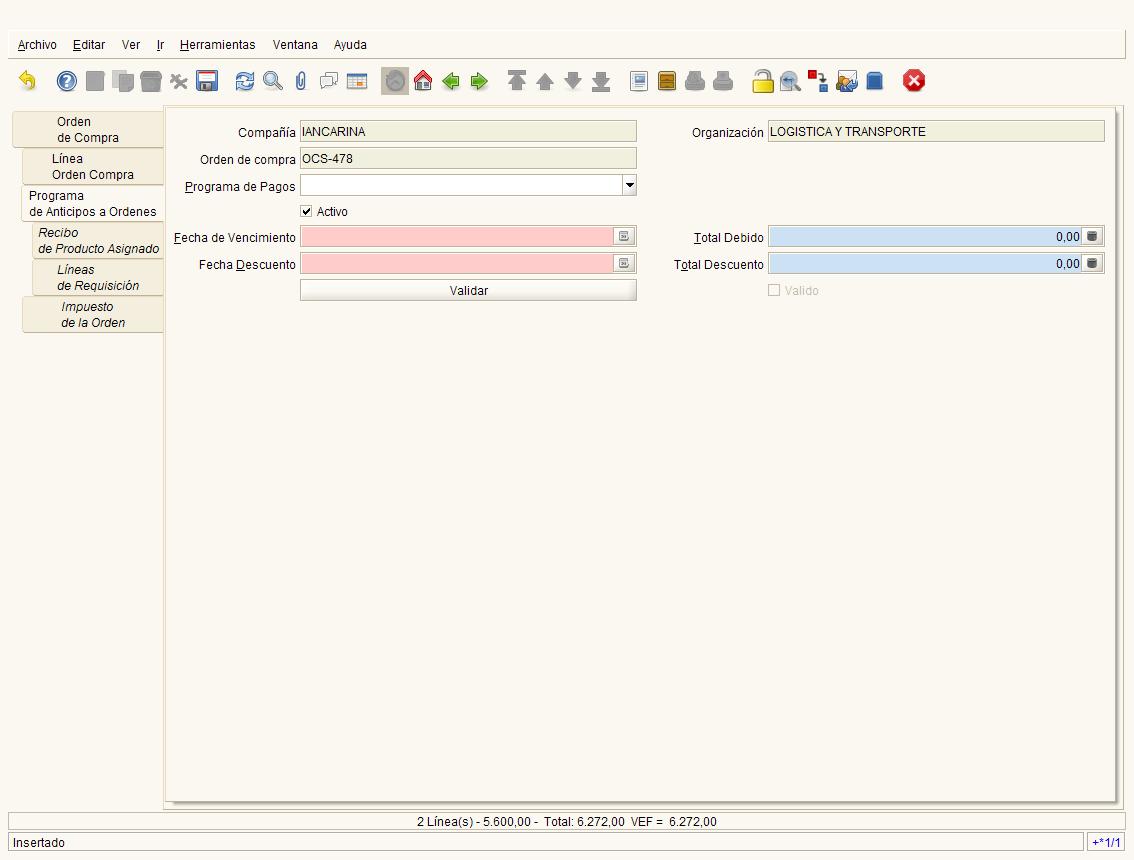This screenshot has height=860, width=1134.
Task: Open the Editar menu
Action: [x=89, y=45]
